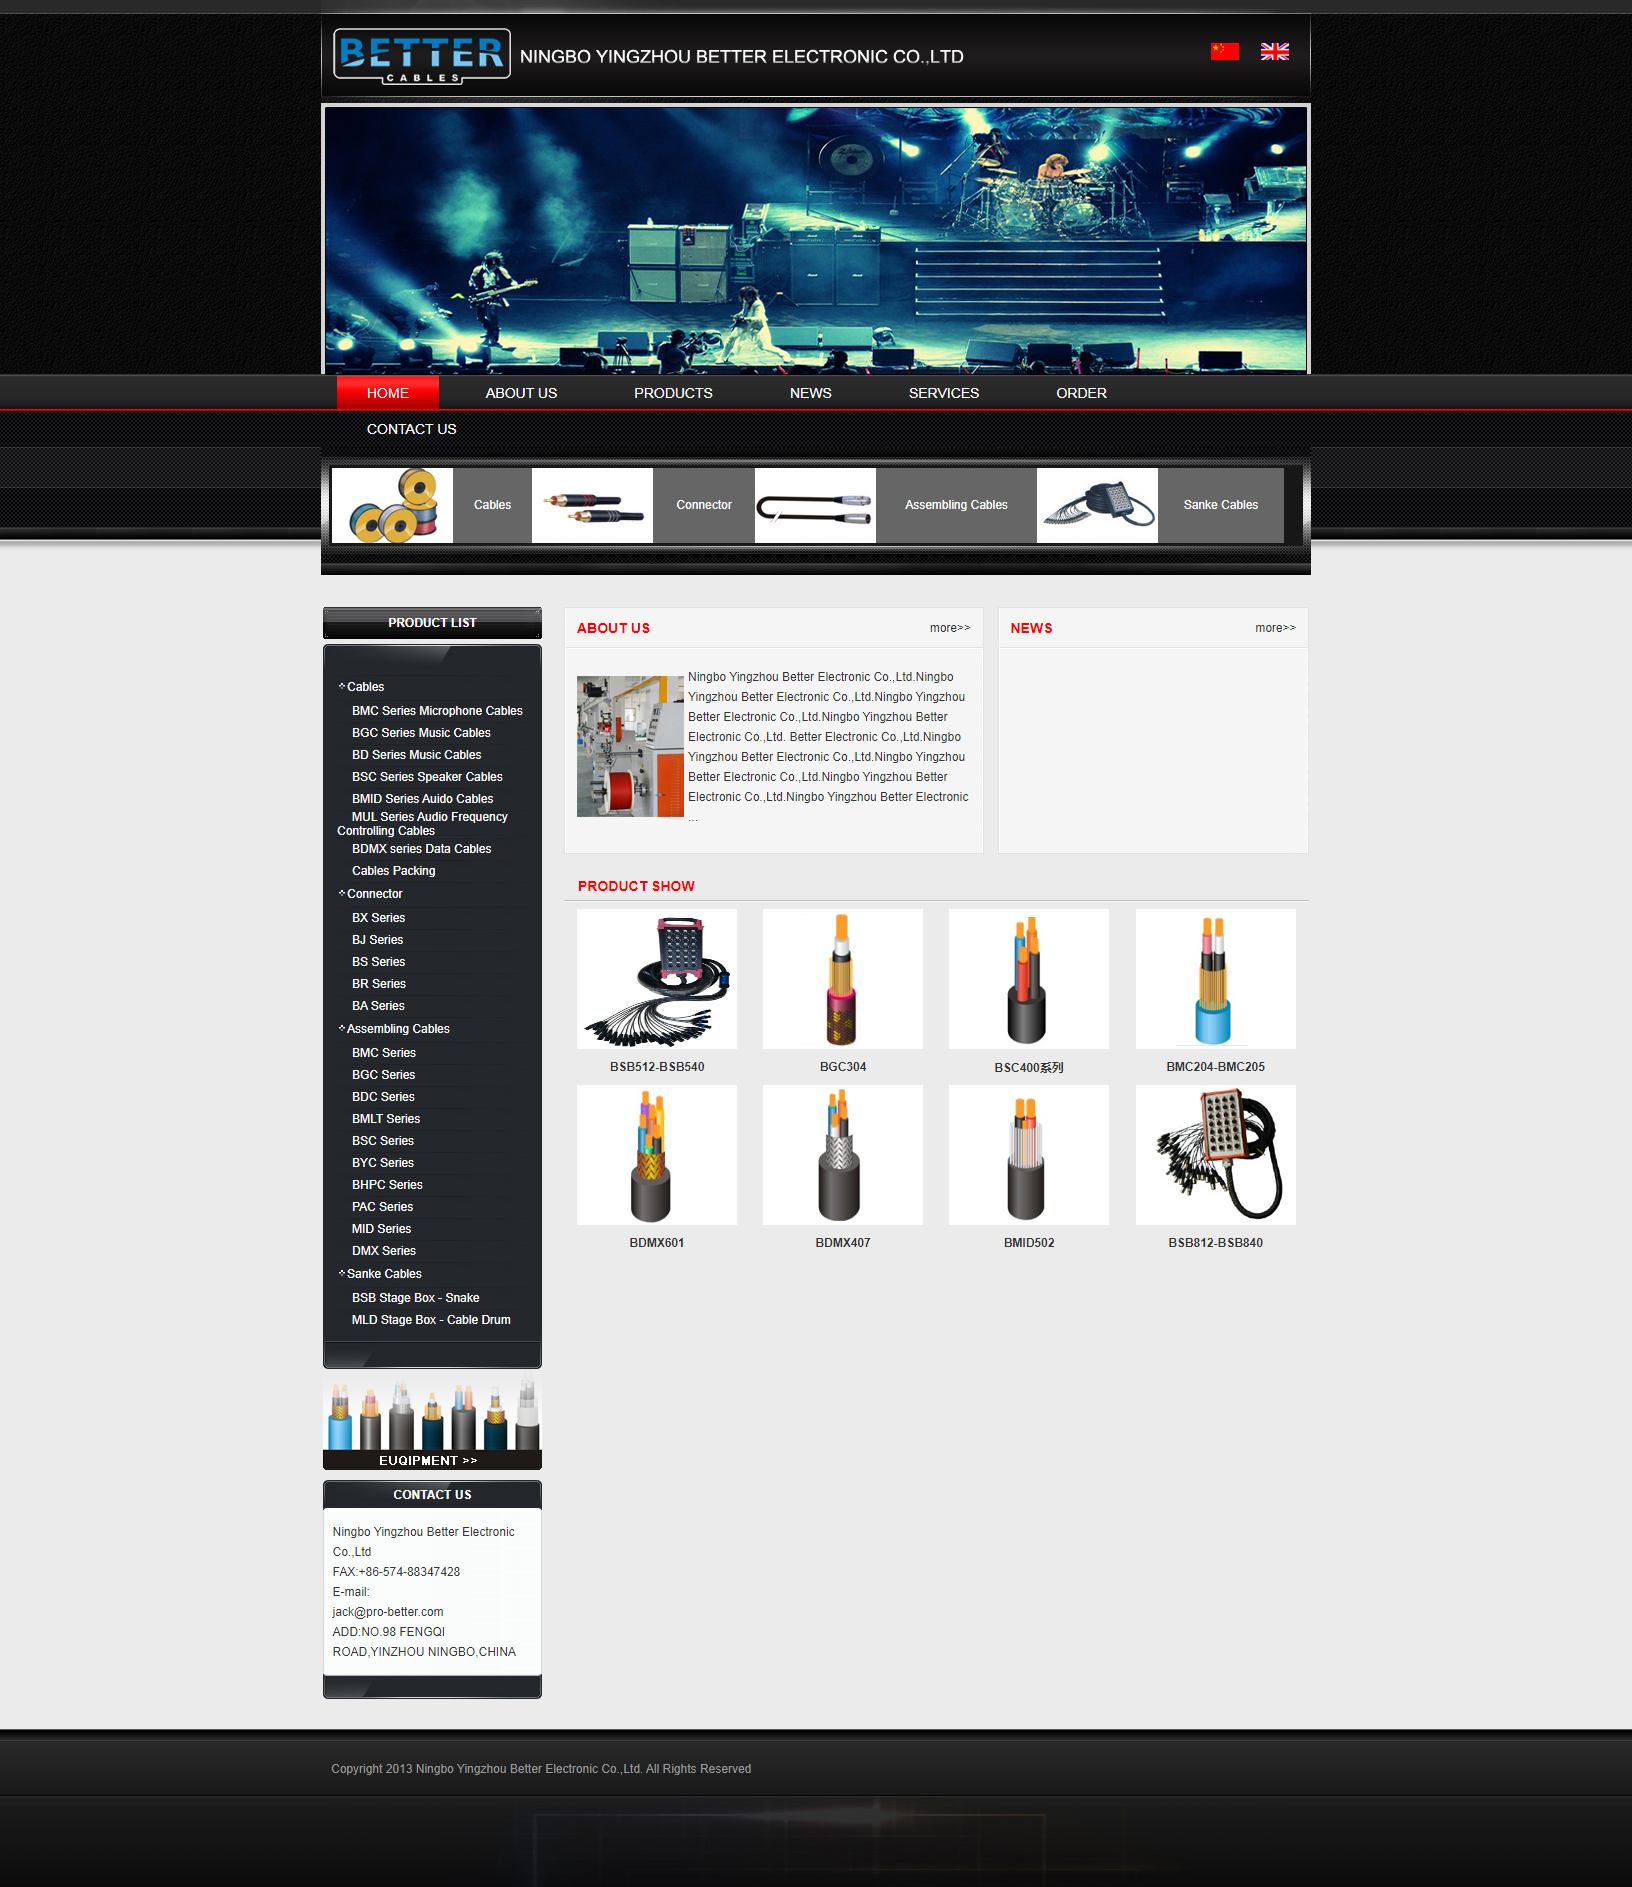Click the UK English flag icon
Viewport: 1632px width, 1887px height.
[1274, 52]
